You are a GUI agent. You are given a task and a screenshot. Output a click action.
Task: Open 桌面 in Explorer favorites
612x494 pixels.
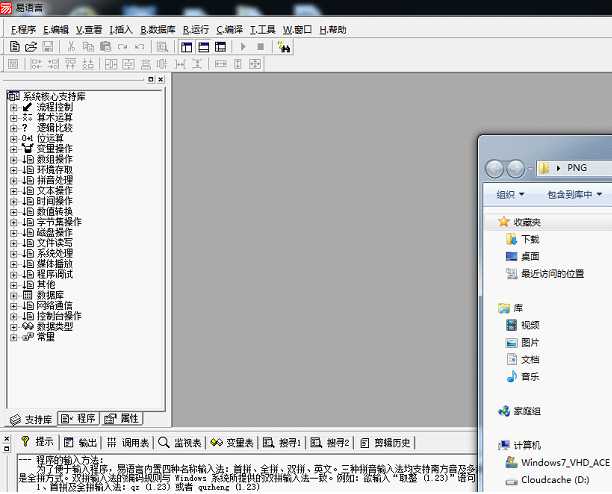click(523, 256)
